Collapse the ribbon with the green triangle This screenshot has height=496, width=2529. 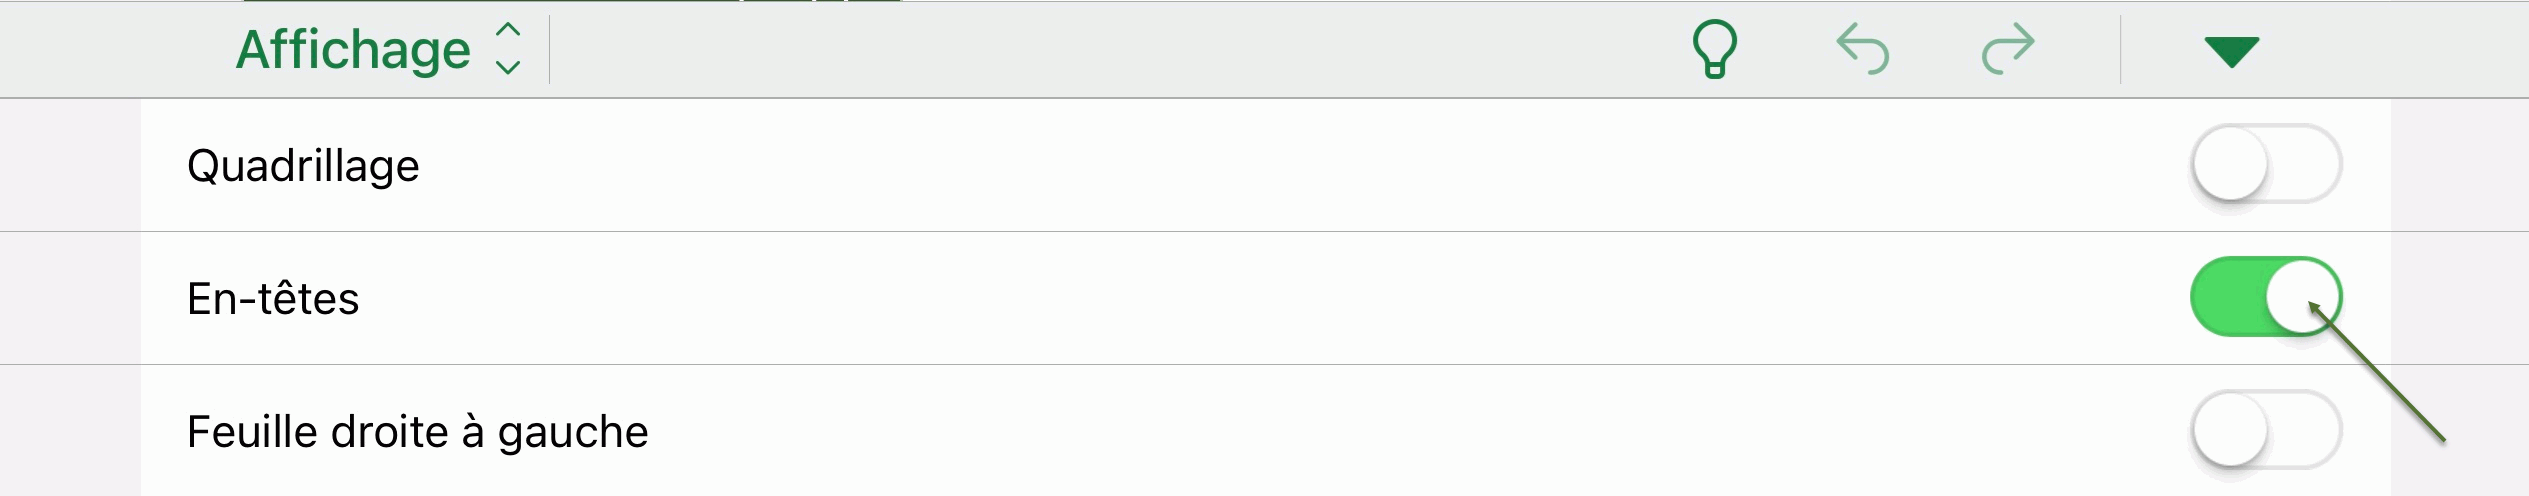(x=2231, y=51)
